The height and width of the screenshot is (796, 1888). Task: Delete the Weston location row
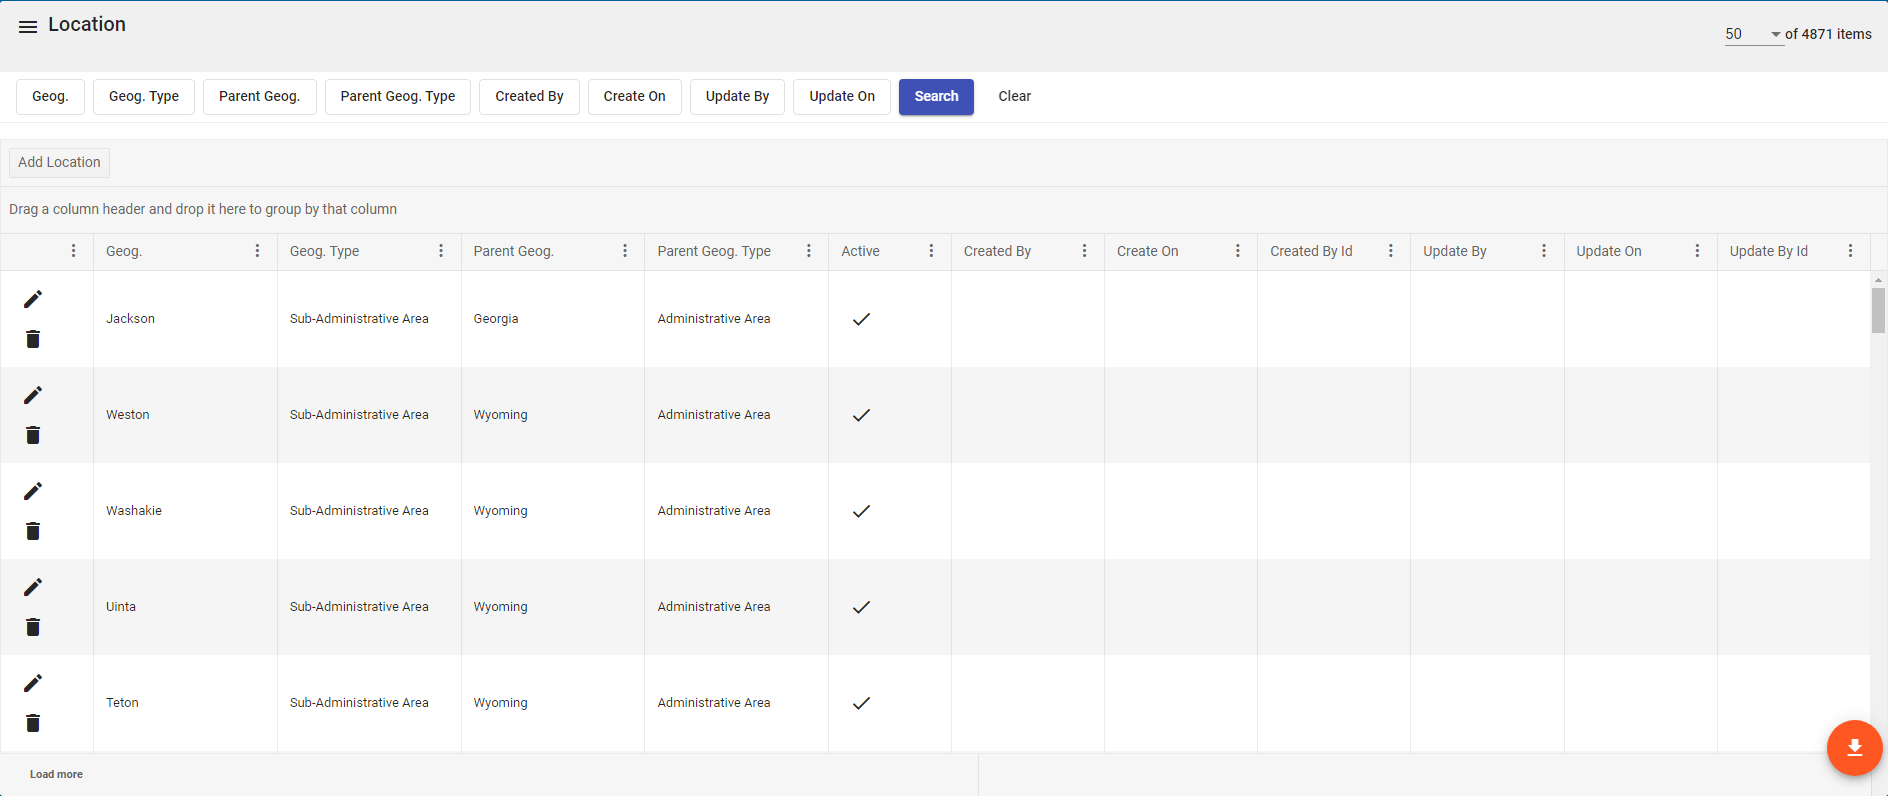pos(33,435)
